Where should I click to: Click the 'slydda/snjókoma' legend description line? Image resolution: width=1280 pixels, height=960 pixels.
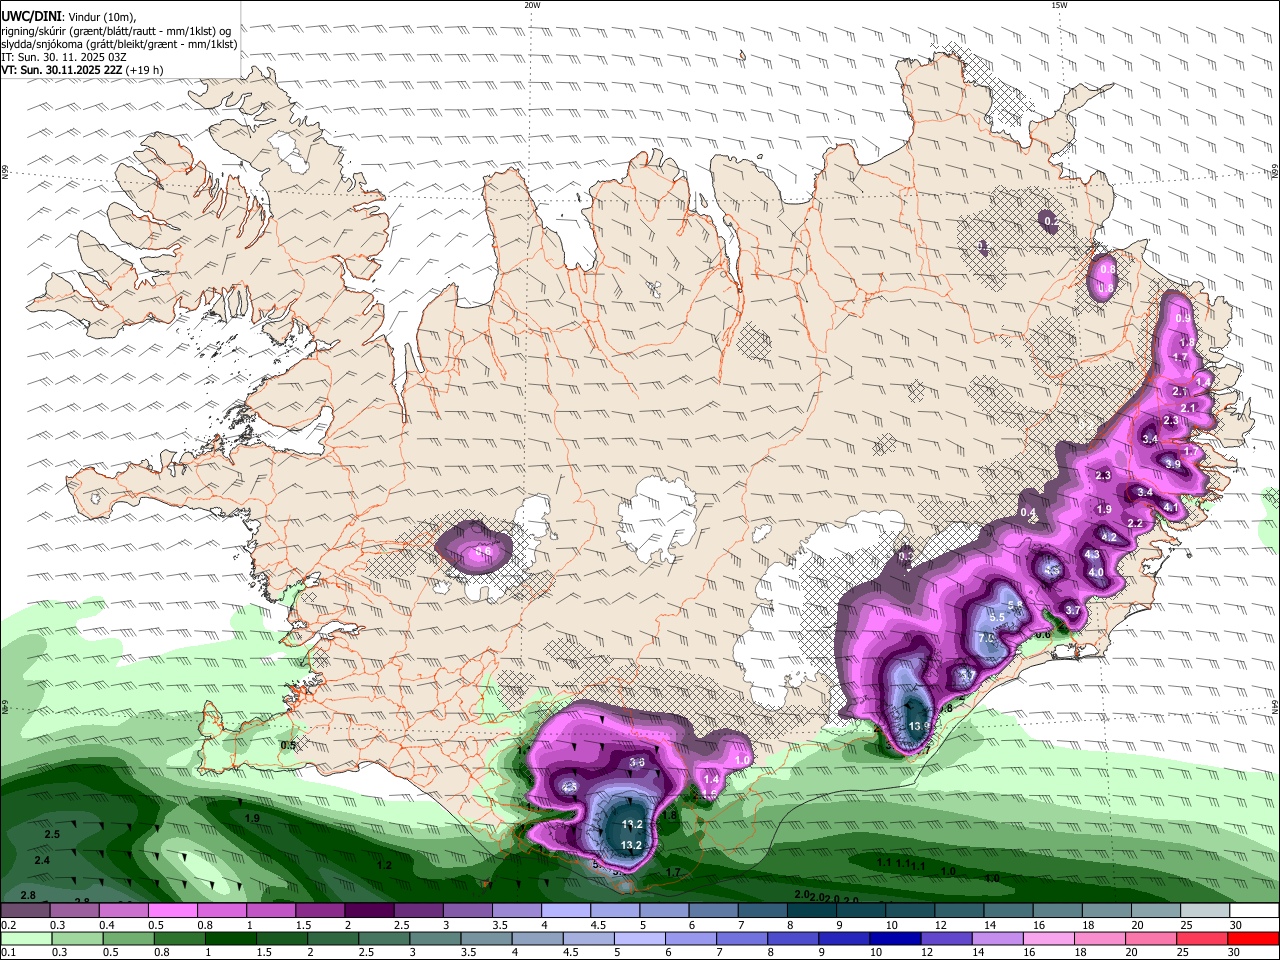pyautogui.click(x=119, y=44)
